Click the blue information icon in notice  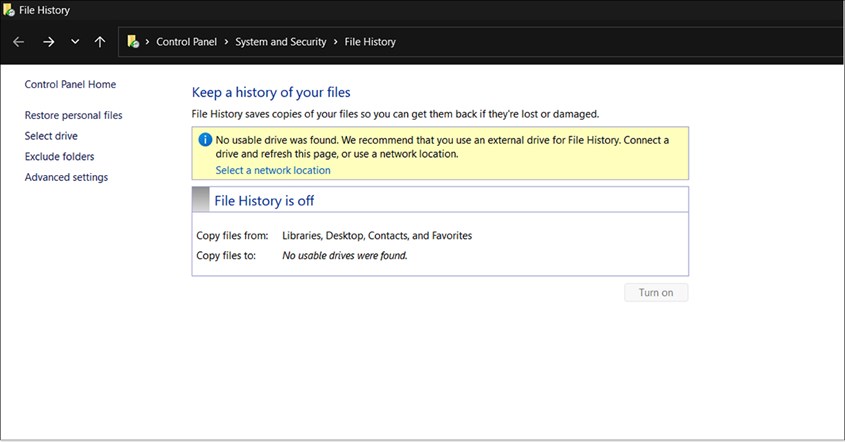click(205, 140)
